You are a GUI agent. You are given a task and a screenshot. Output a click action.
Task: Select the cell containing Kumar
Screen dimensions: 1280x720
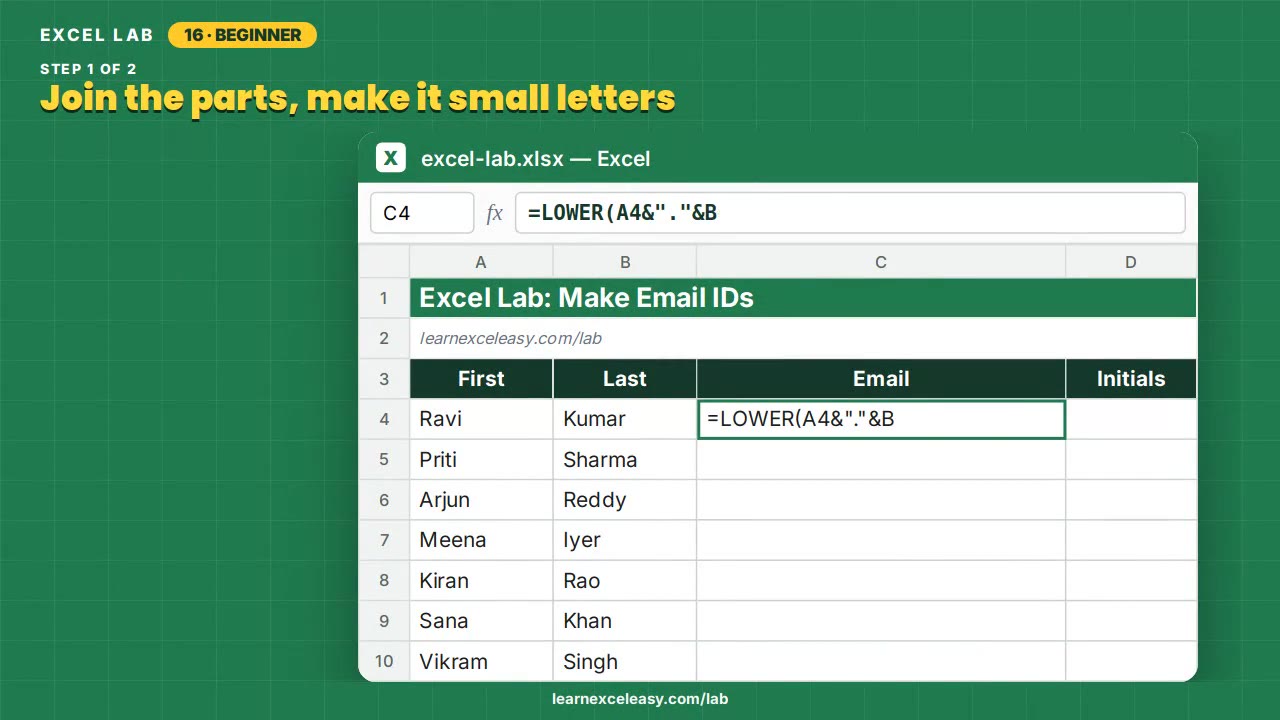coord(625,419)
